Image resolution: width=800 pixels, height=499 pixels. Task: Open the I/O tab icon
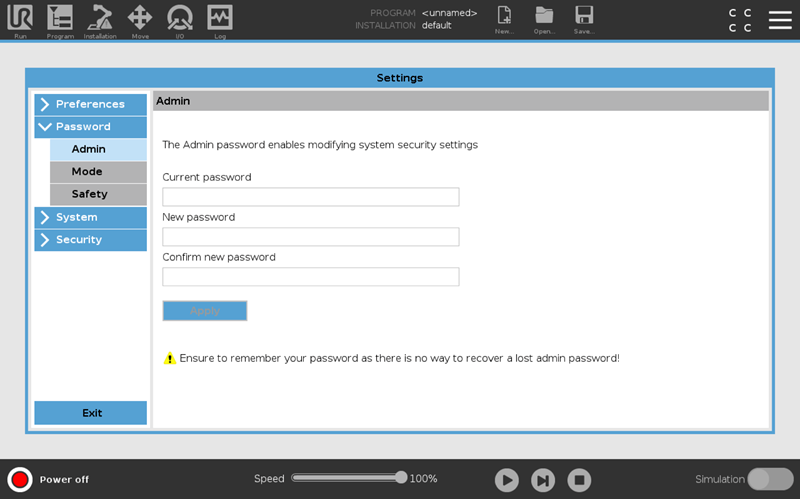pyautogui.click(x=180, y=19)
